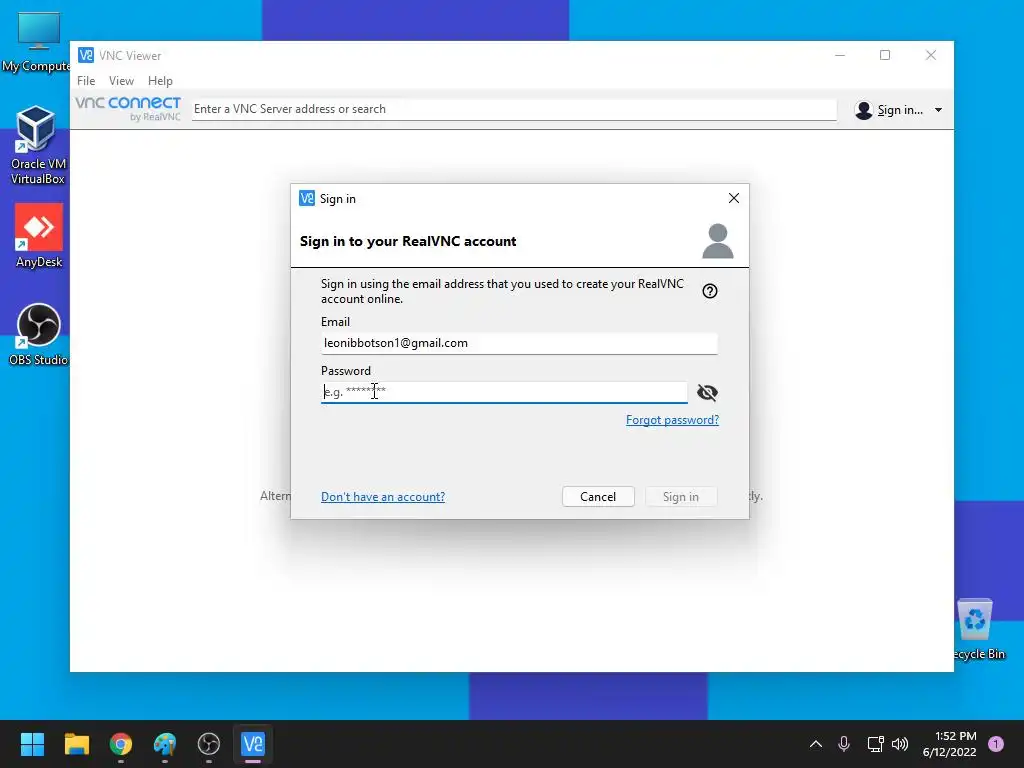Open the Forgot password link
The height and width of the screenshot is (768, 1024).
(672, 420)
